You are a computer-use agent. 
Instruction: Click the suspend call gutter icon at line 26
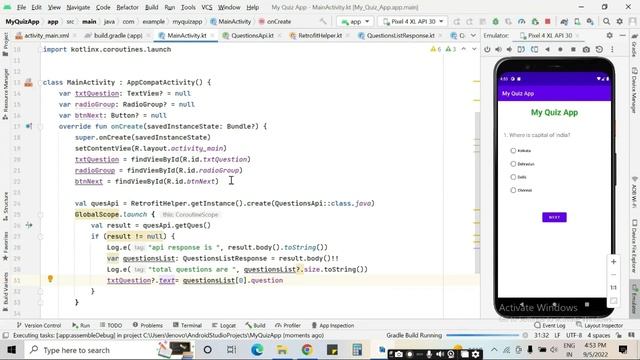(x=29, y=225)
